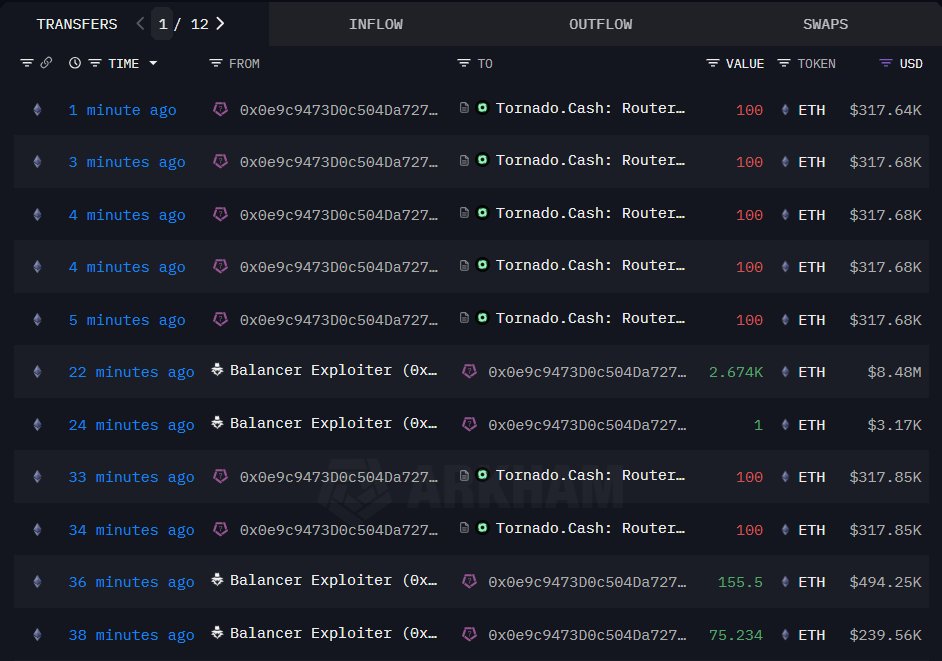The width and height of the screenshot is (942, 661).
Task: Click Tornado.Cash logo in 33 minutes ago row
Action: (482, 475)
